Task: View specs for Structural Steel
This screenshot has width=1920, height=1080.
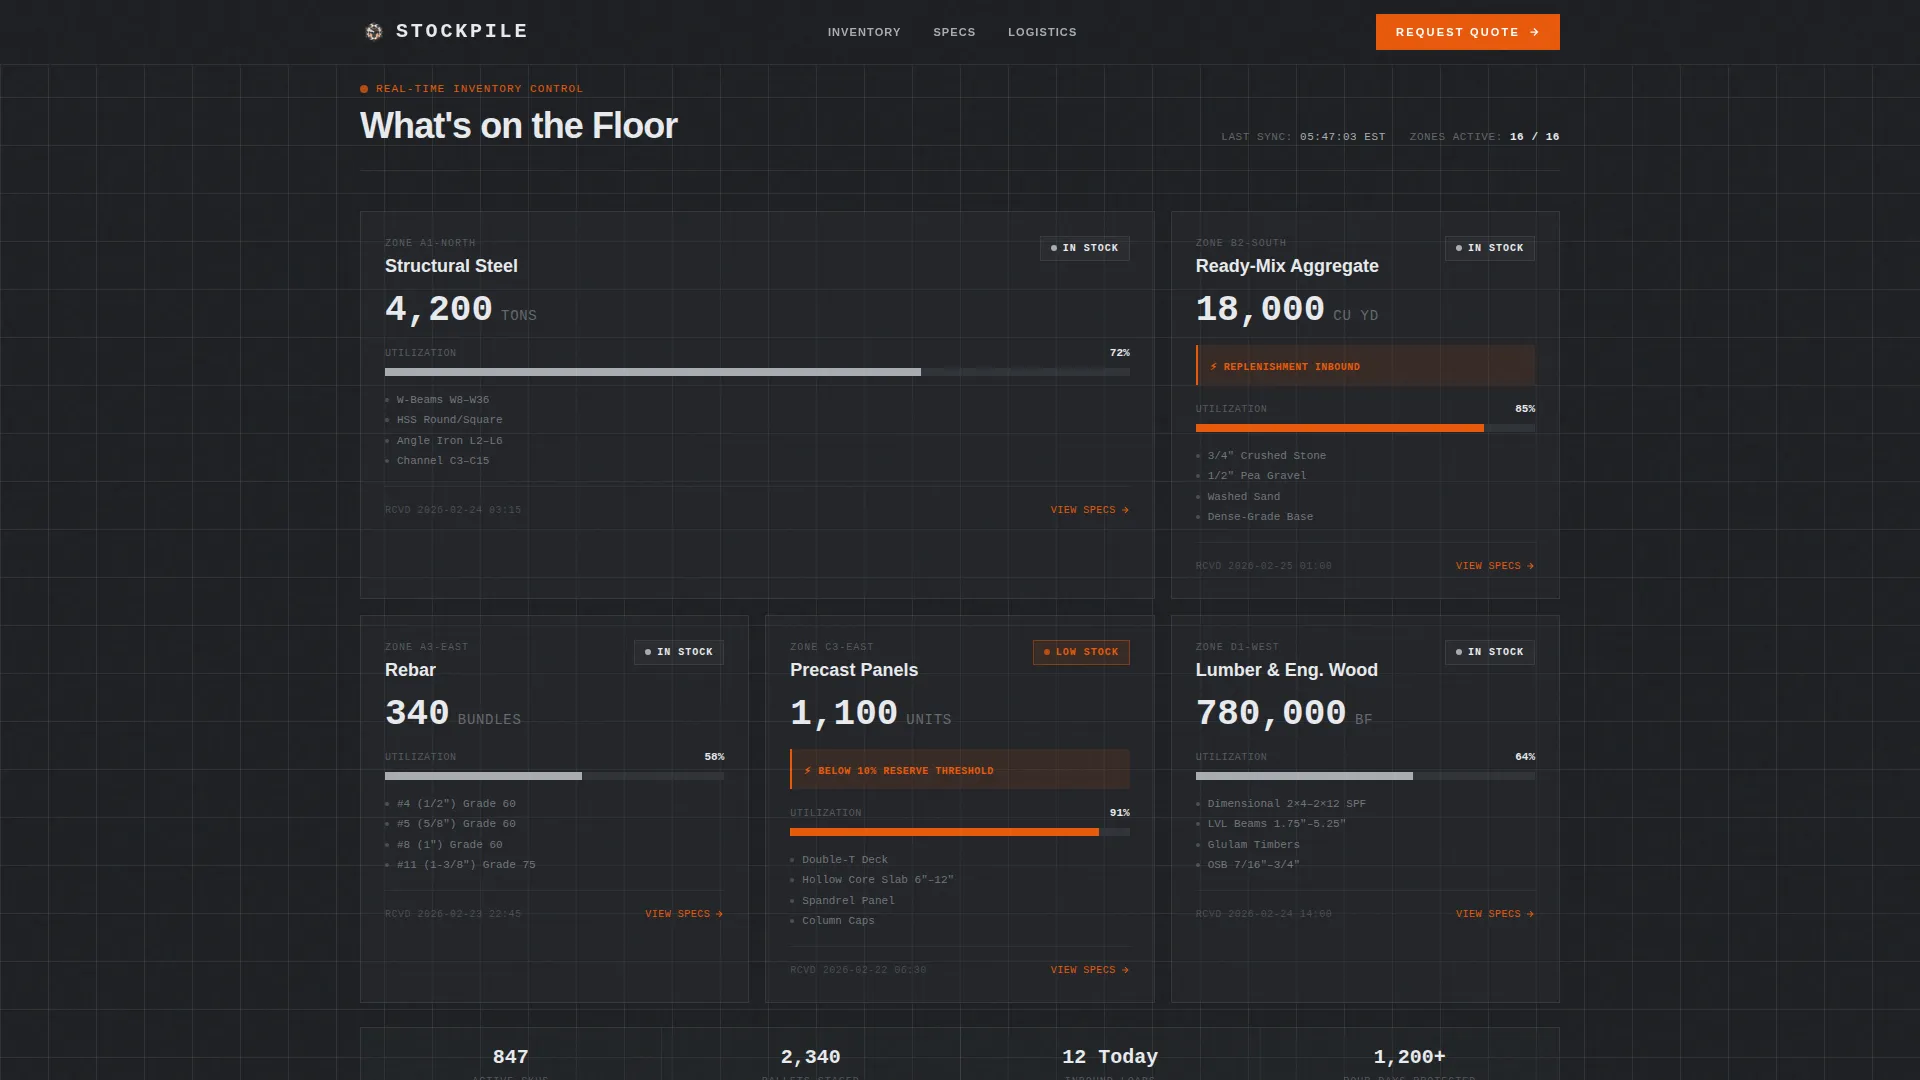Action: click(1090, 510)
